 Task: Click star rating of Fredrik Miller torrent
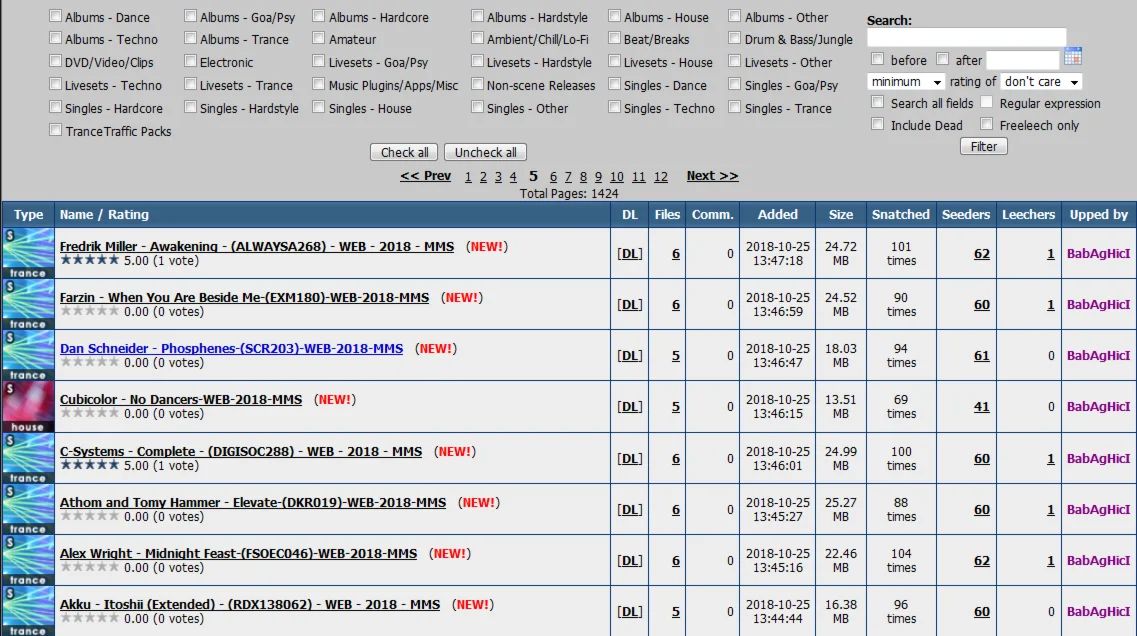pos(89,260)
